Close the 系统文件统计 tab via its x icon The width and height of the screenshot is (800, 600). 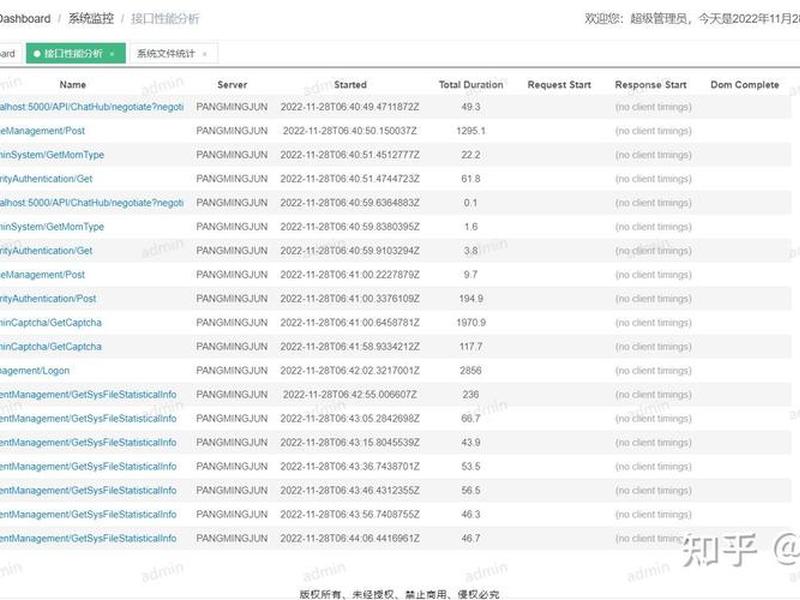[205, 54]
